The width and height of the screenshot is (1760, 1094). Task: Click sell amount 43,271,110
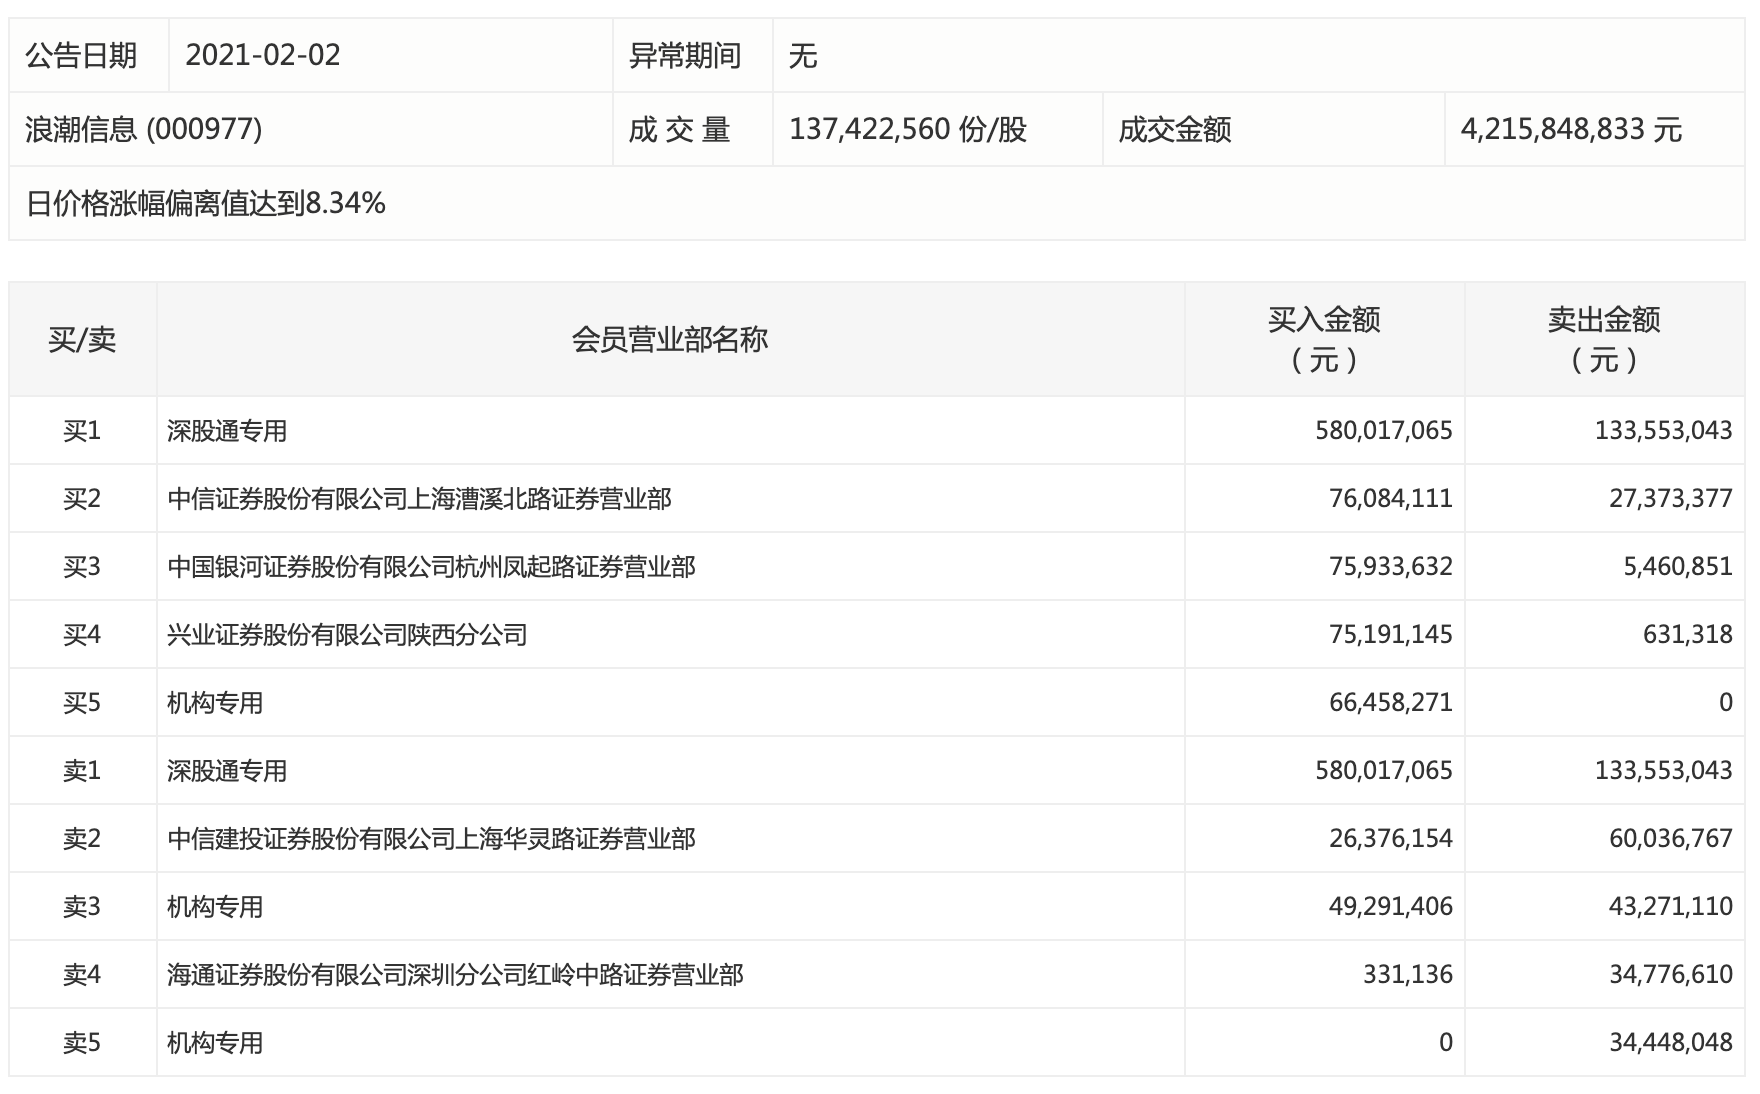[x=1671, y=906]
